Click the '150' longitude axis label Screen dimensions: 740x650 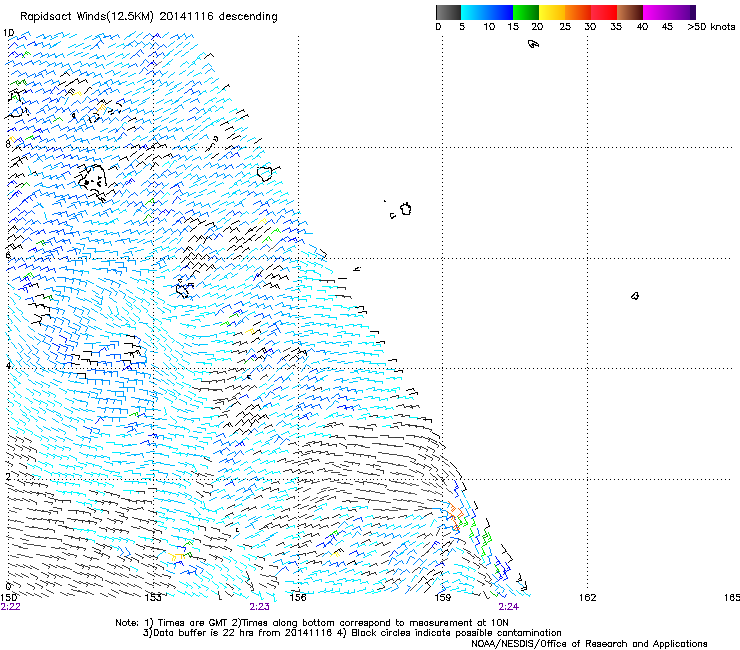[8, 598]
